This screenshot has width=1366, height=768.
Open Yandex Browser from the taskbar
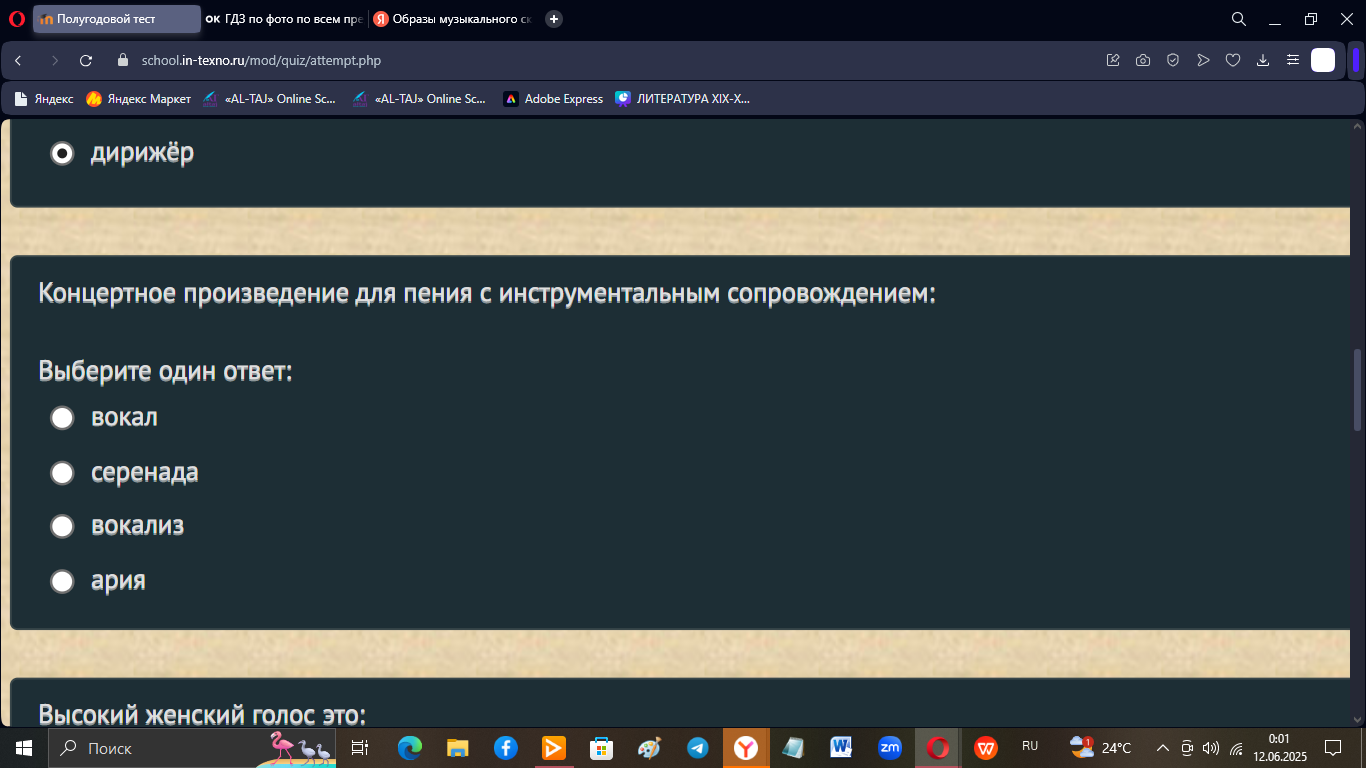(x=746, y=748)
